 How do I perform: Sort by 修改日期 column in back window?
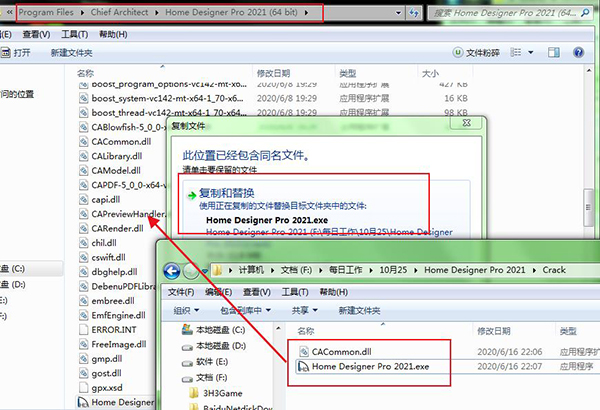[x=273, y=73]
